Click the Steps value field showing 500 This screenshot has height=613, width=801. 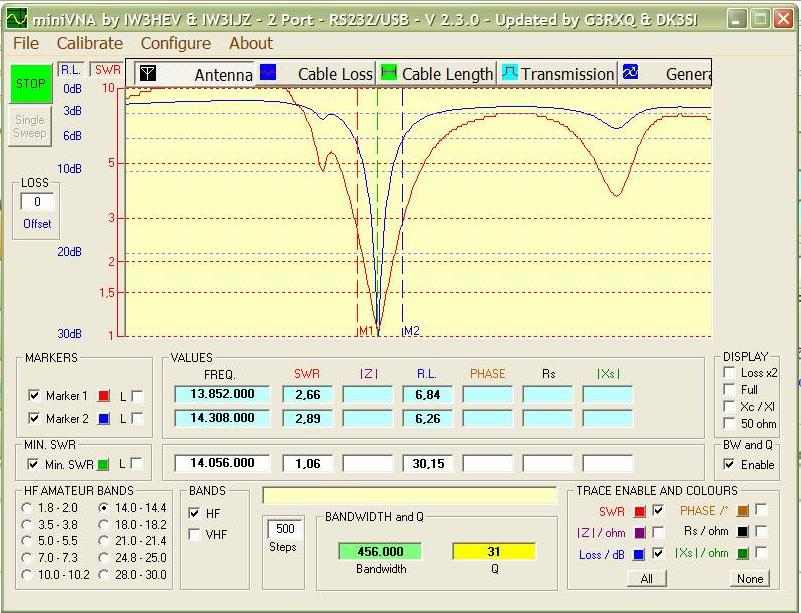coord(283,528)
